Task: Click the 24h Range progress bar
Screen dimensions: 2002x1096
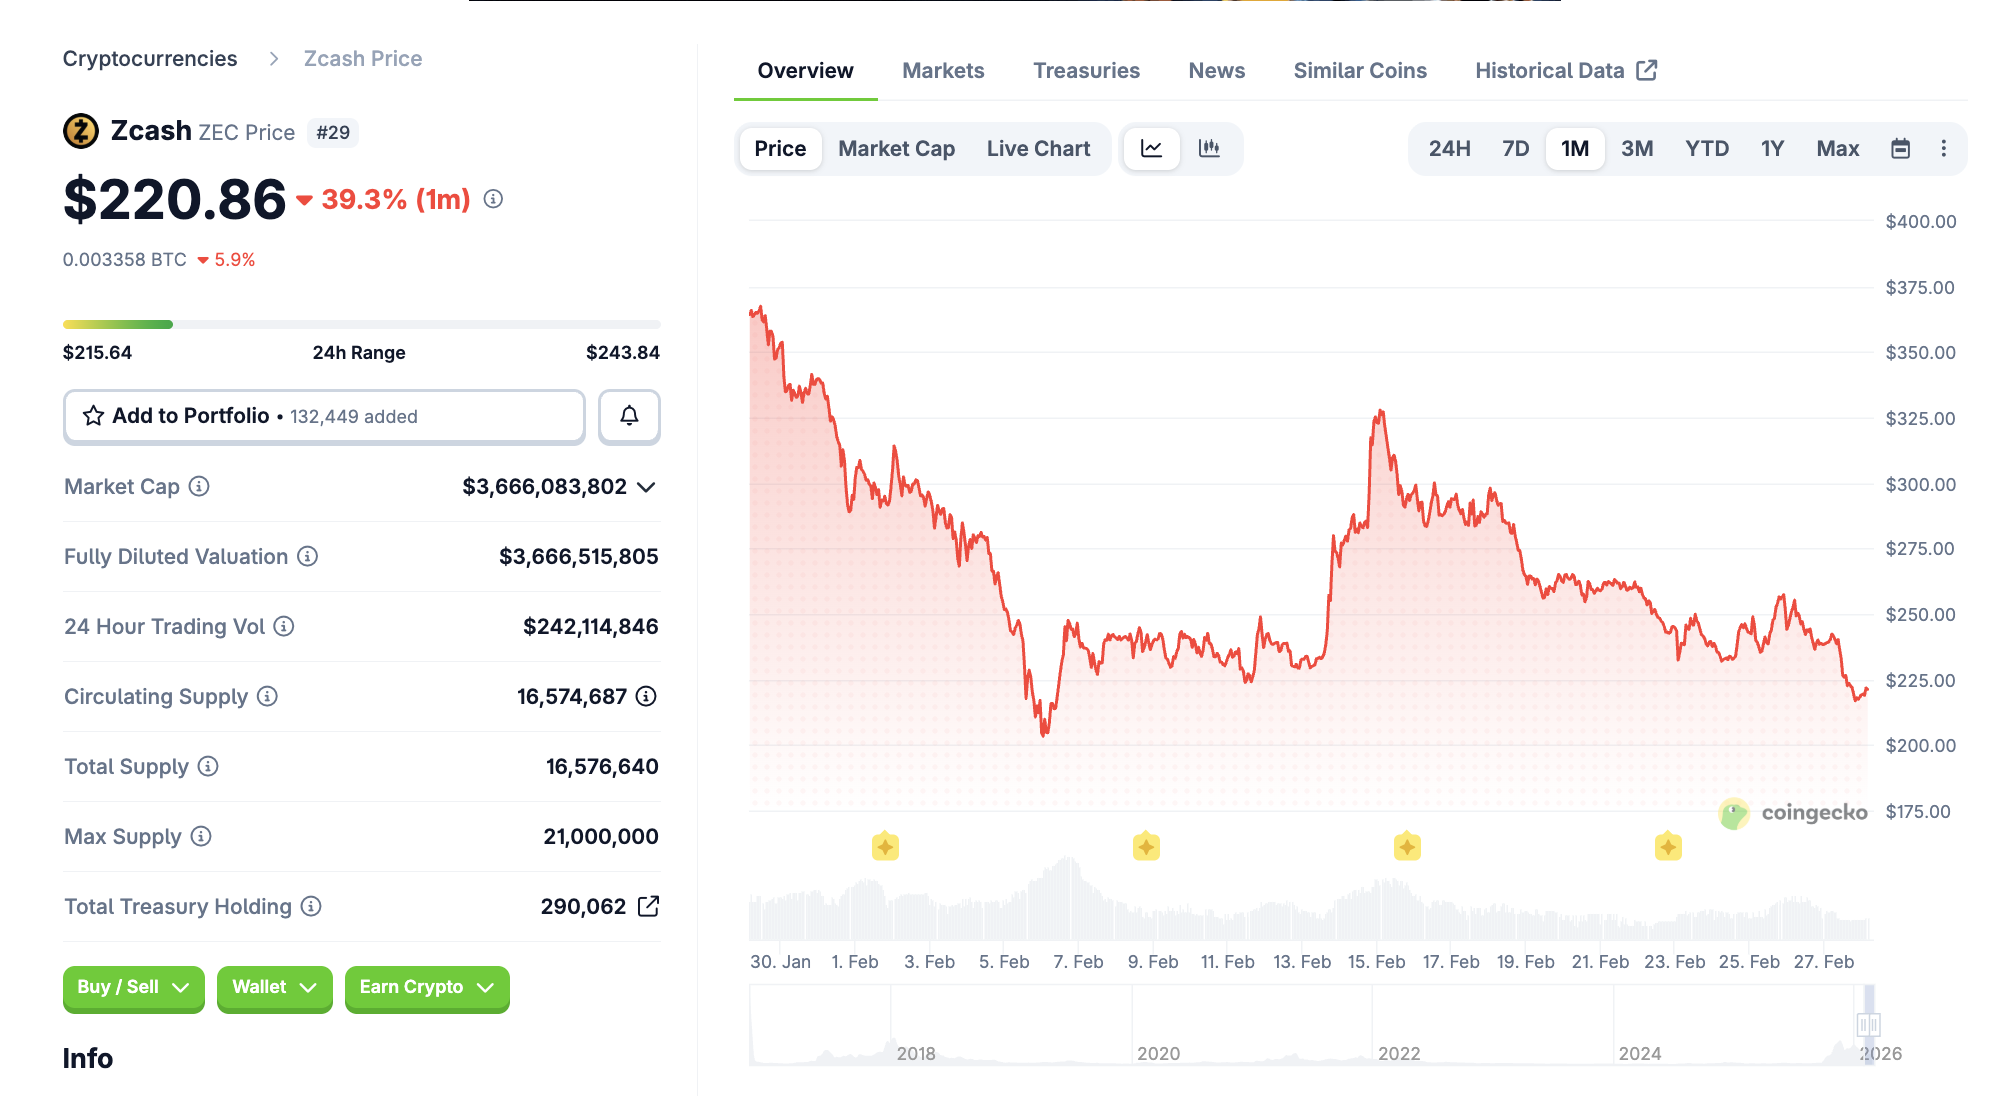Action: click(362, 323)
